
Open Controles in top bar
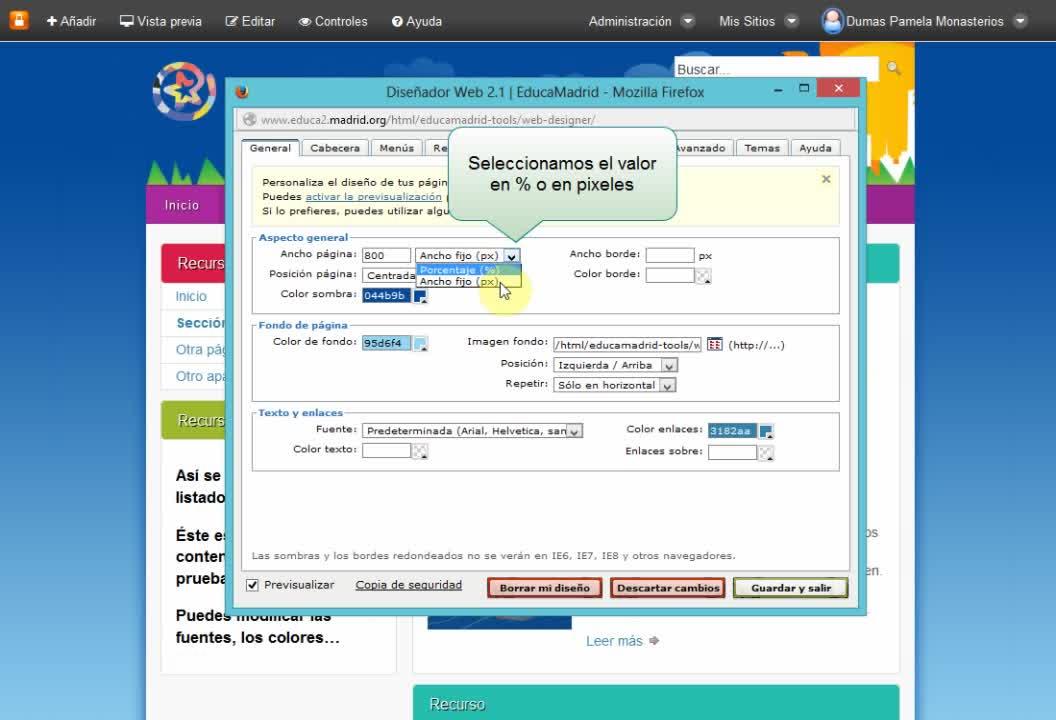333,22
